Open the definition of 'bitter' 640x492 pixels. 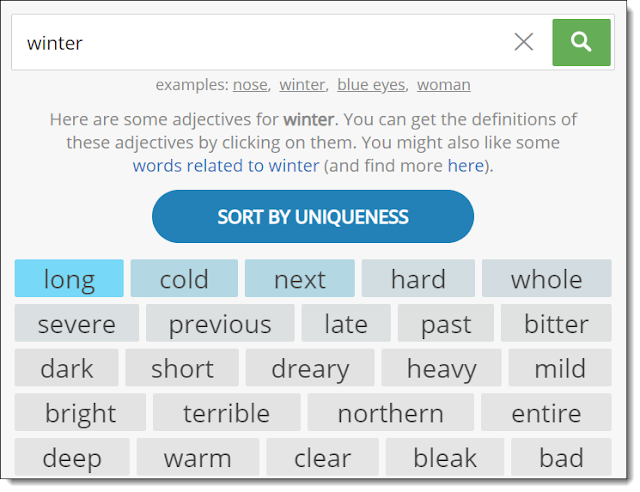[556, 324]
